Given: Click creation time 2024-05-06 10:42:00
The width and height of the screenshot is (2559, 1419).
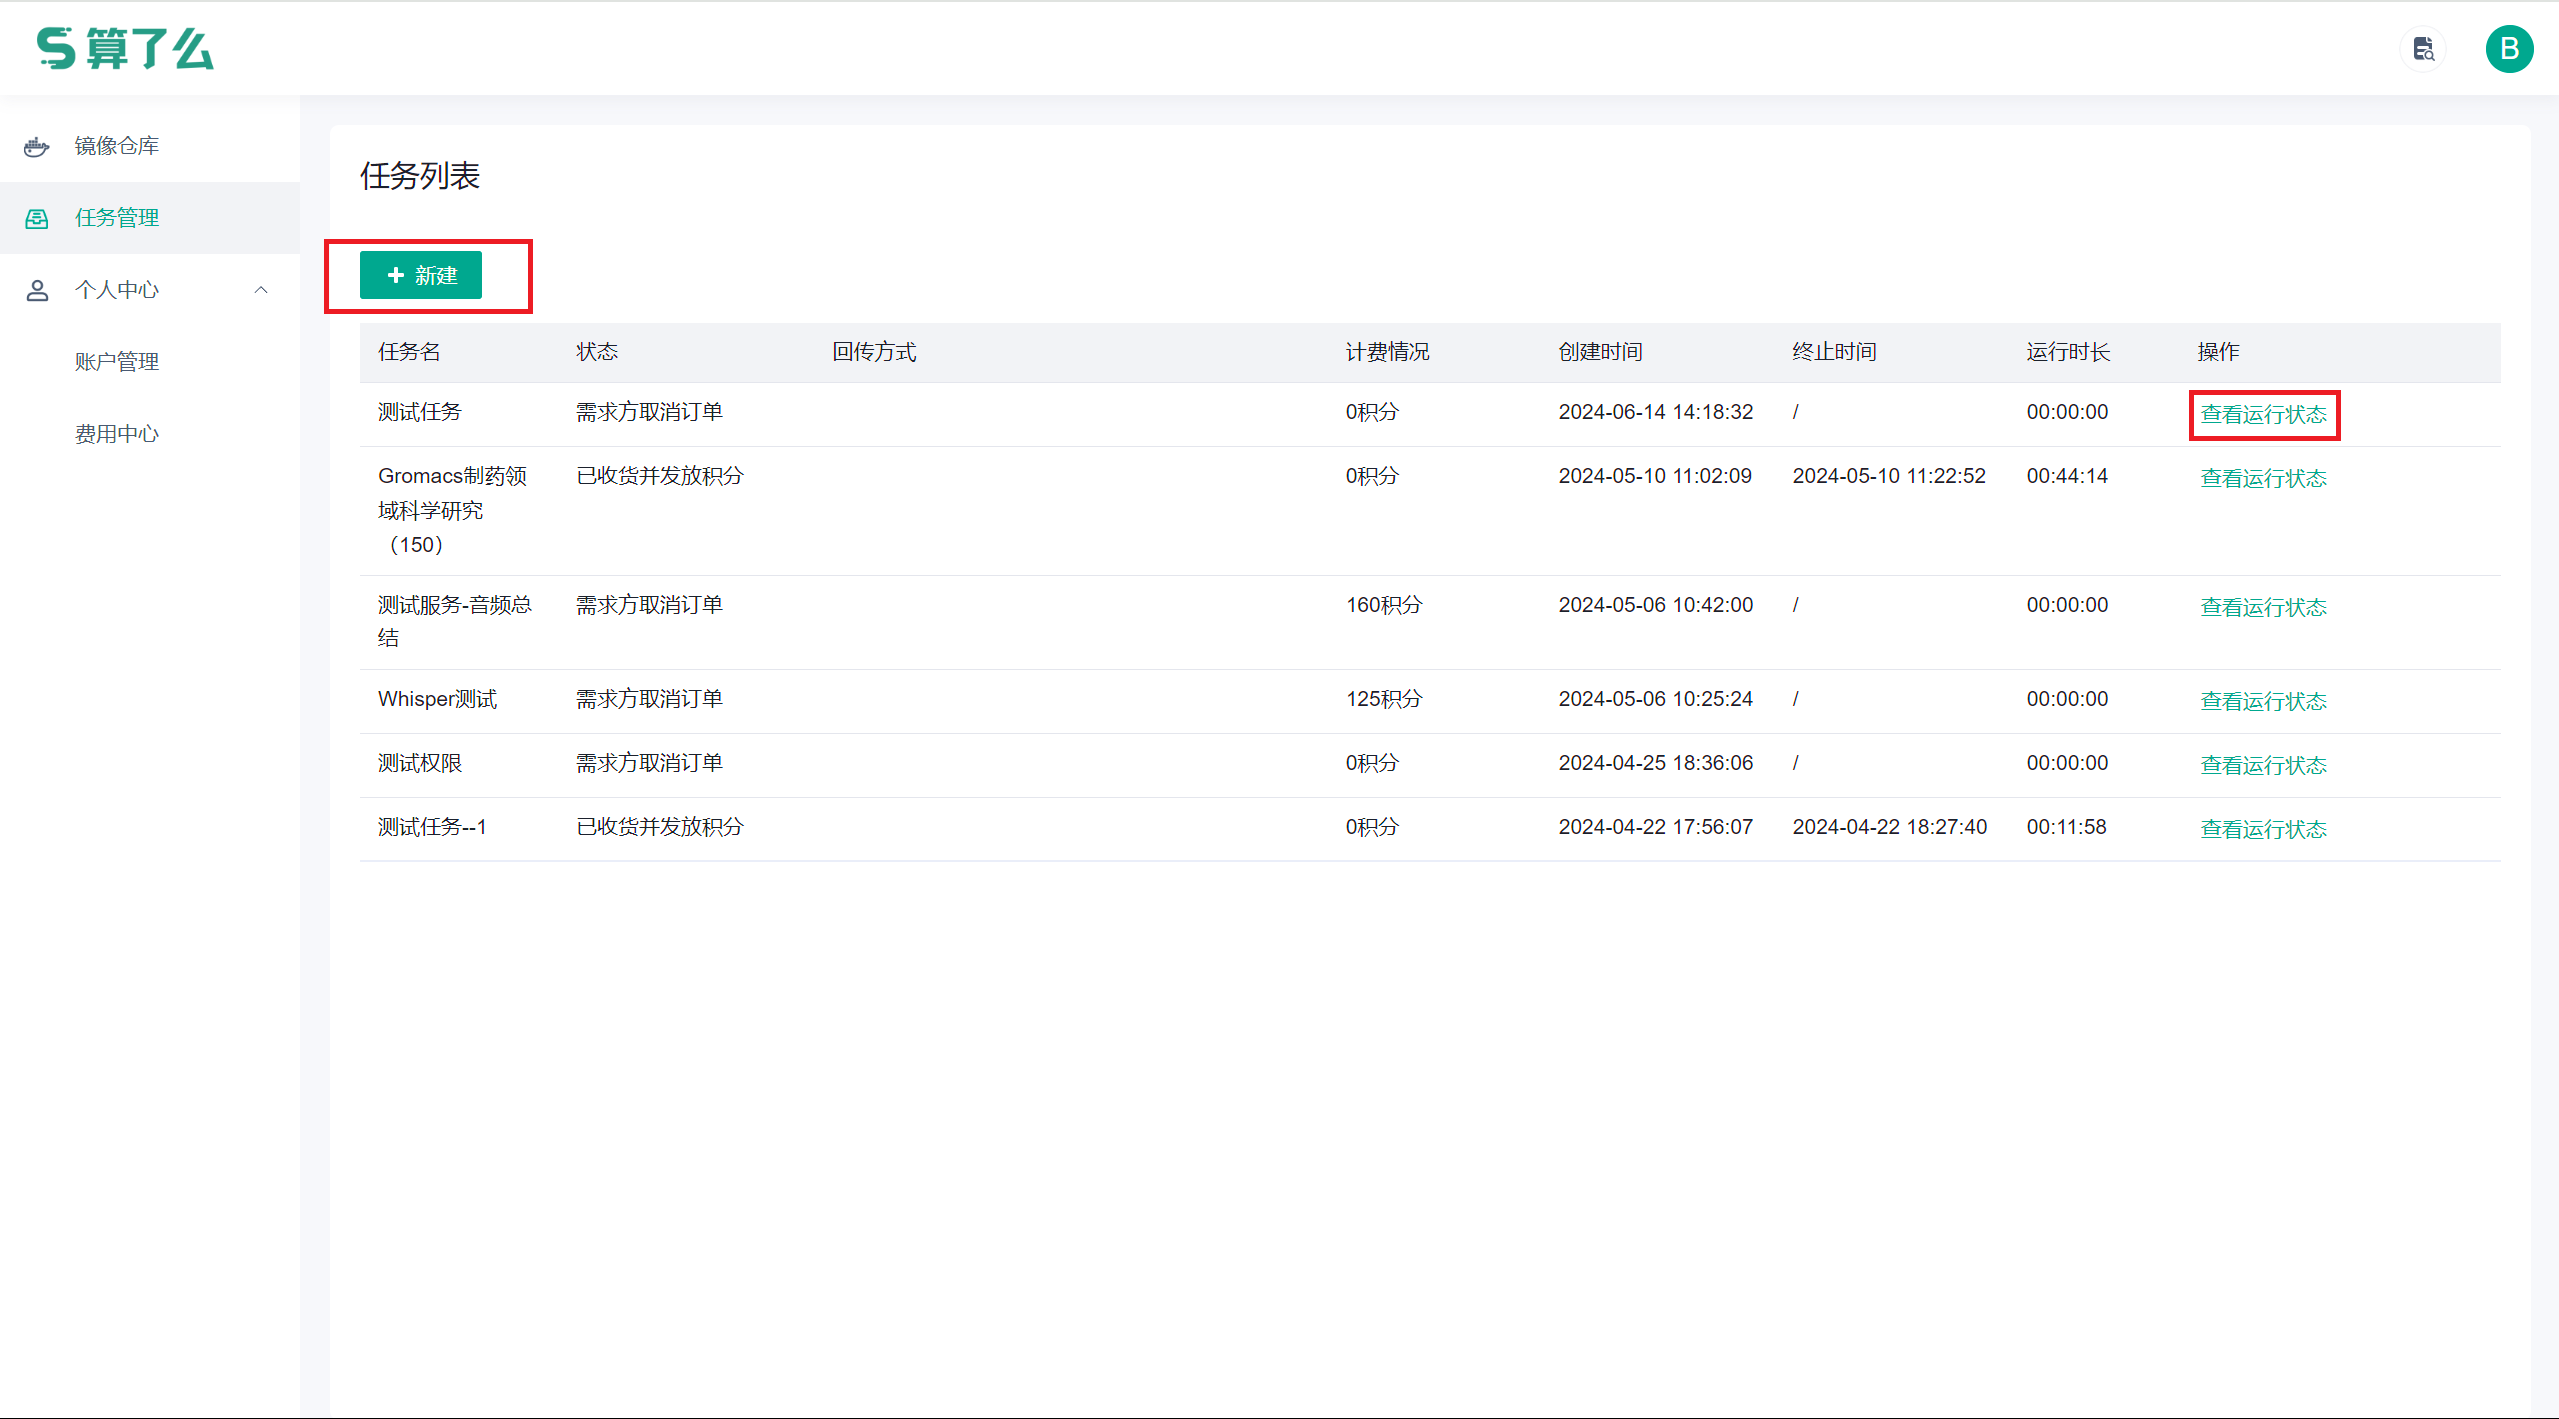Looking at the screenshot, I should click(1655, 605).
